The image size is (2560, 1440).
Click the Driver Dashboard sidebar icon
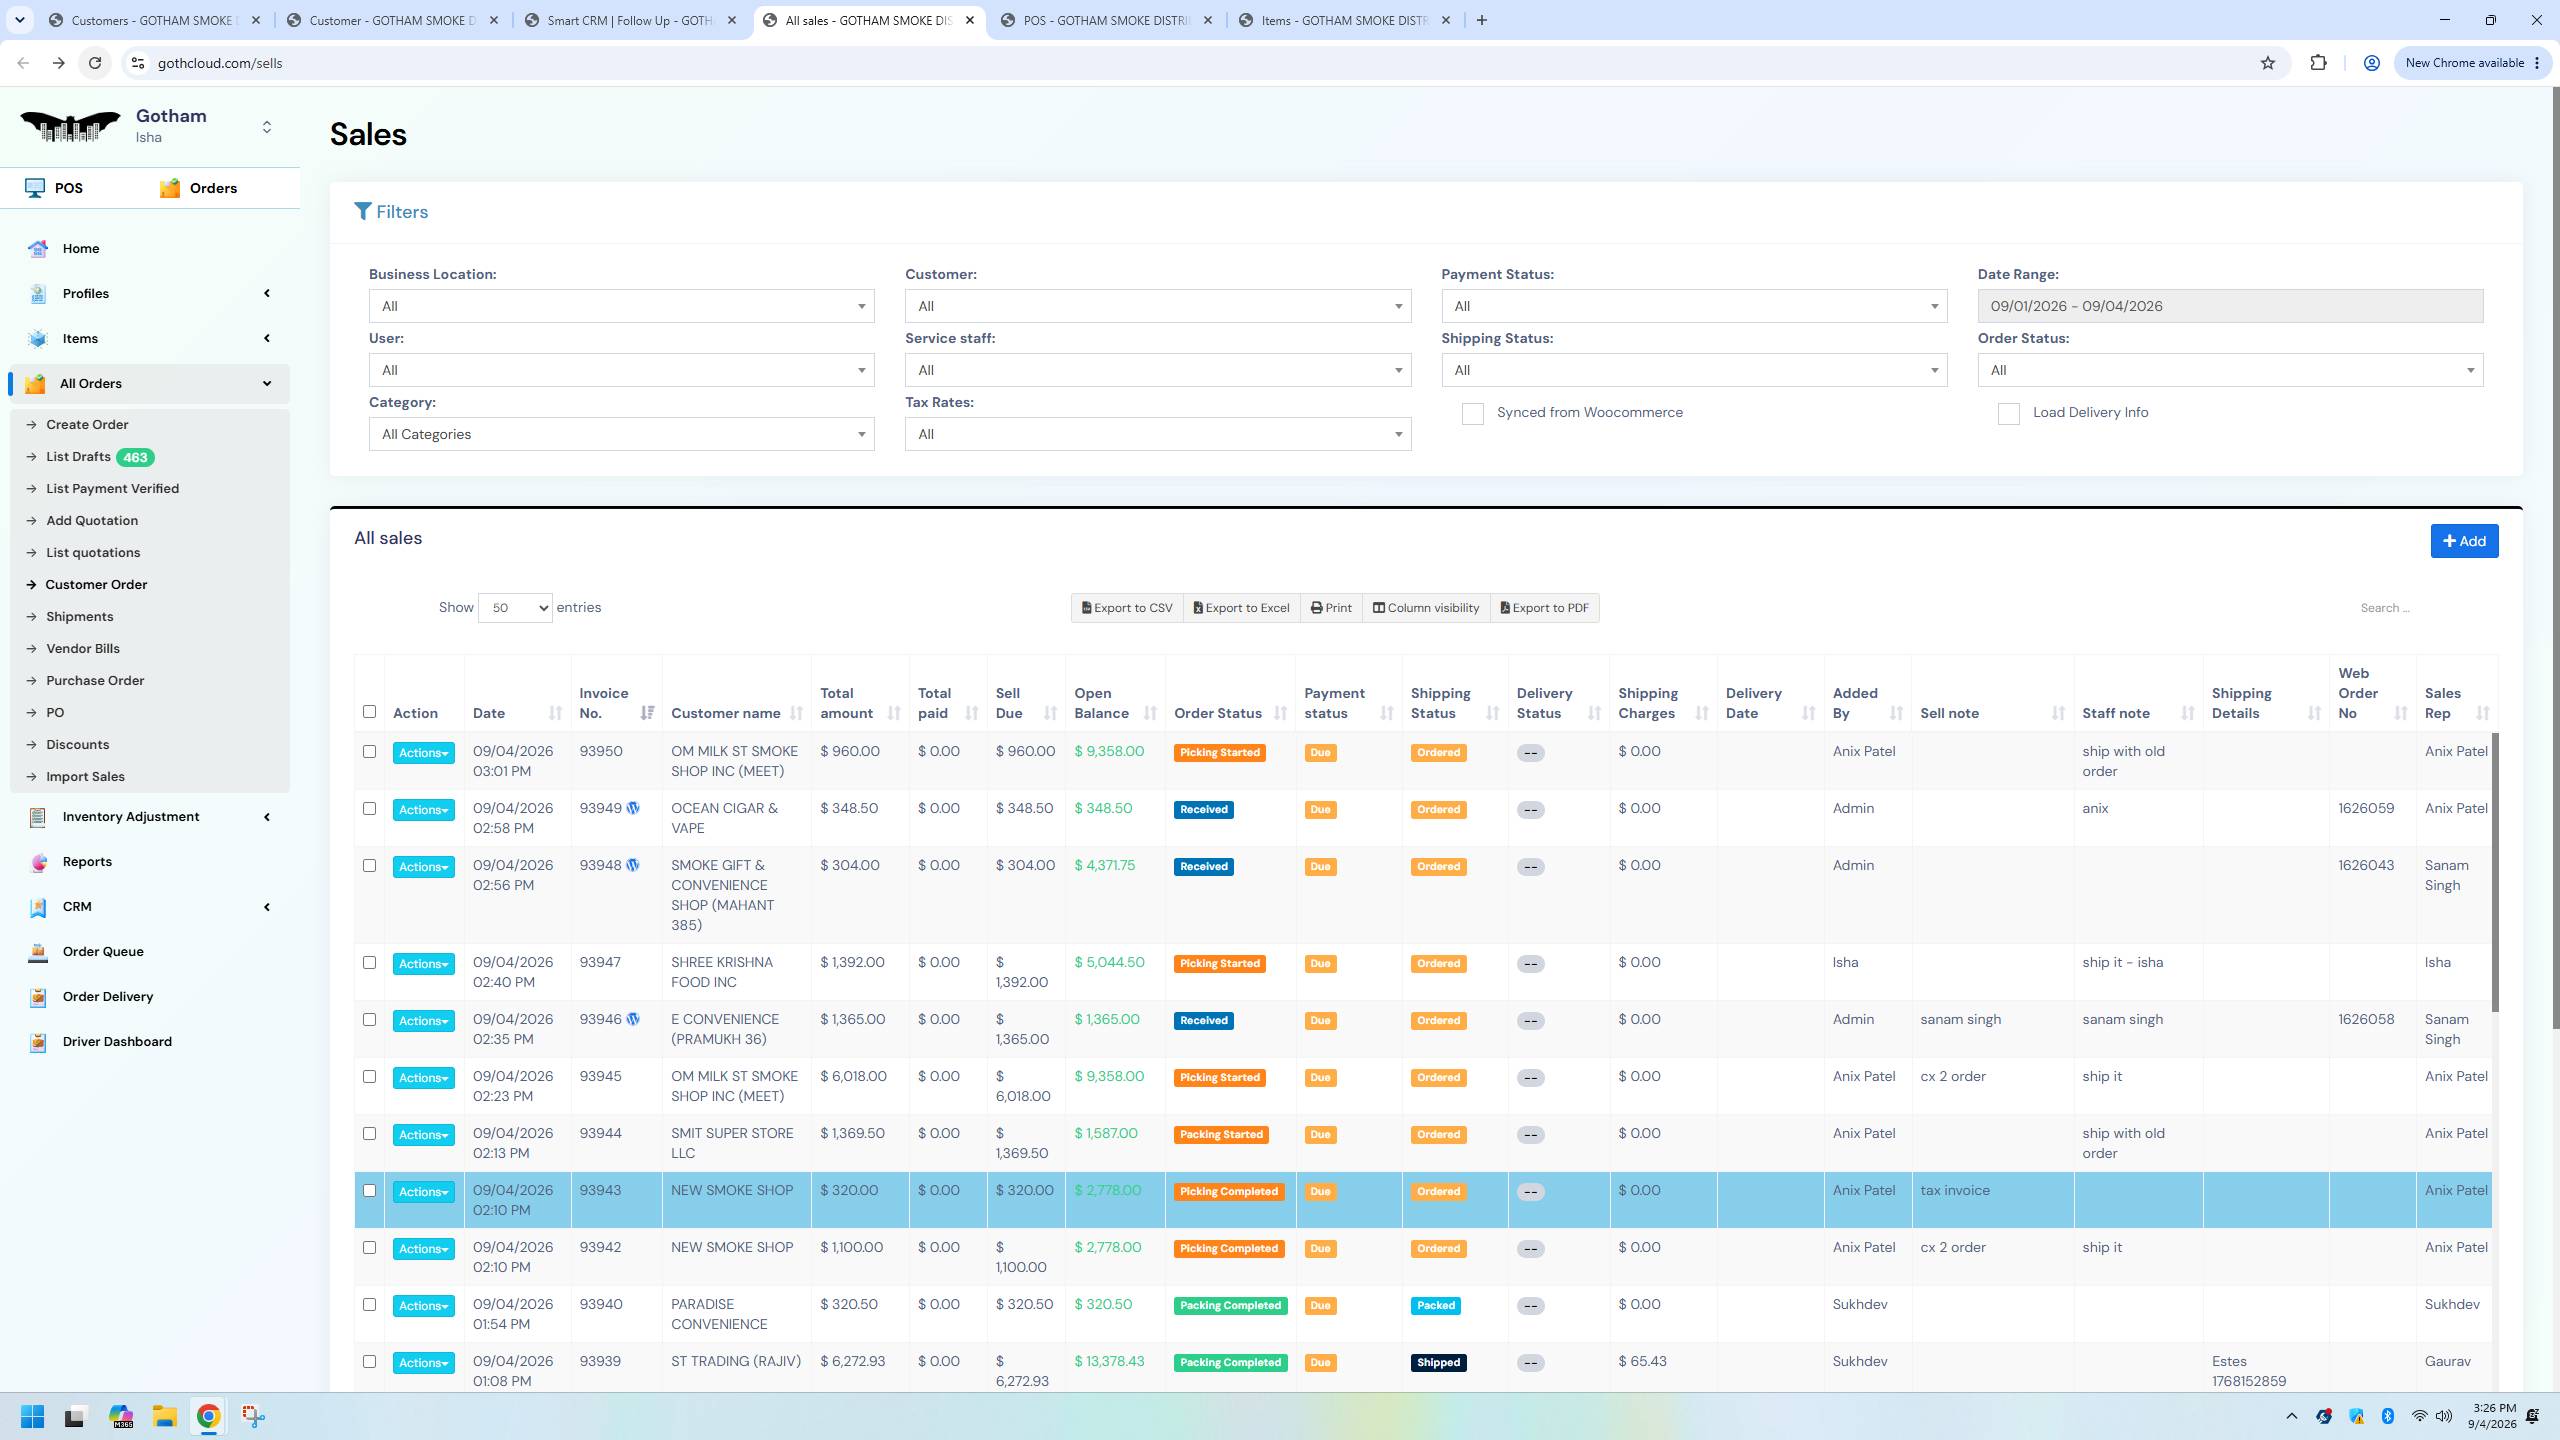(38, 1042)
